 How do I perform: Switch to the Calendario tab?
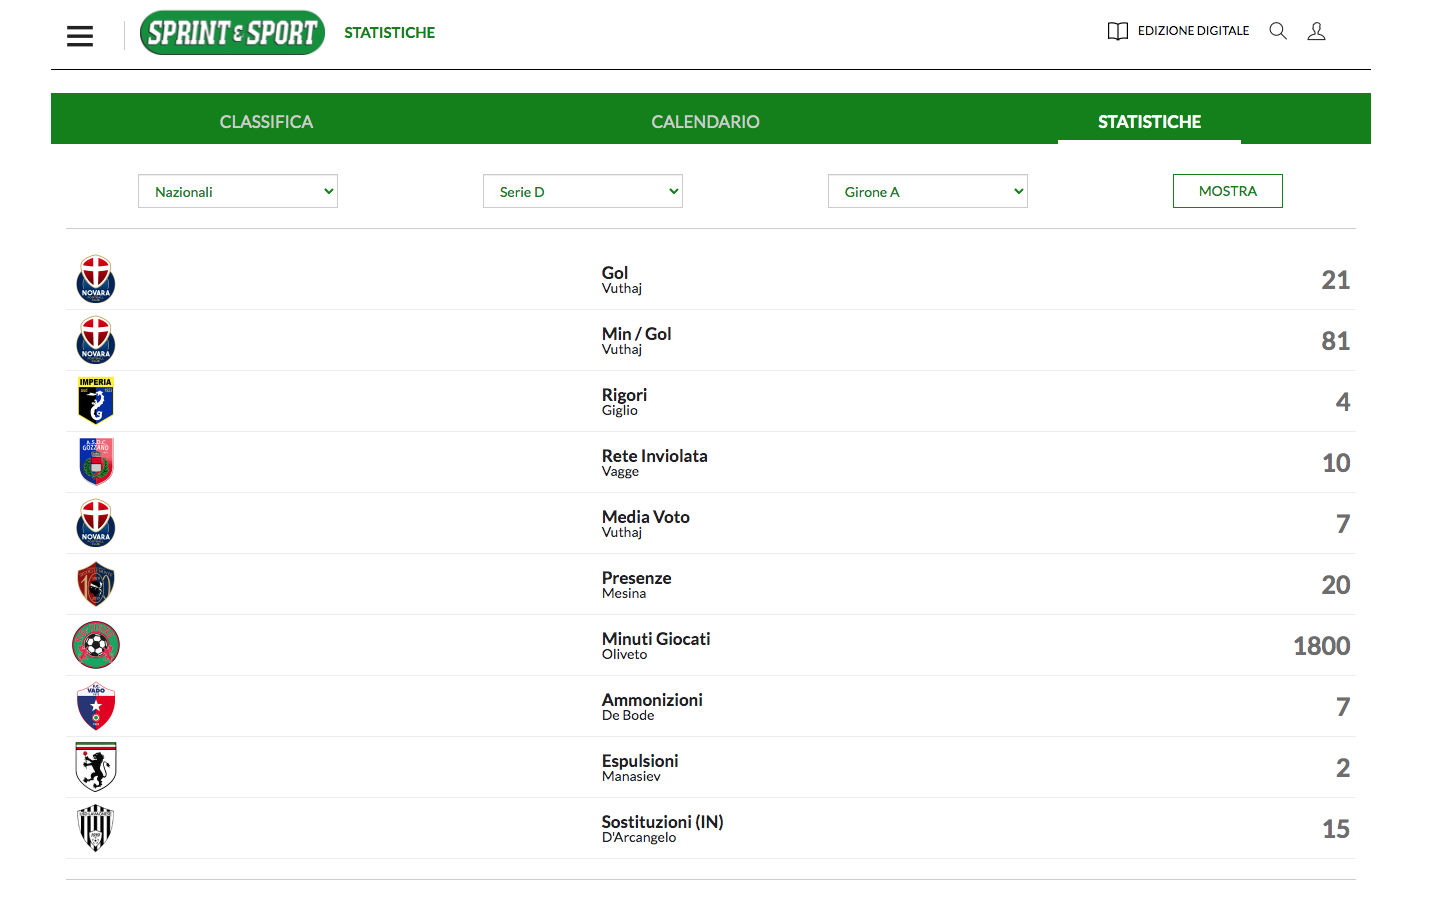click(x=705, y=121)
